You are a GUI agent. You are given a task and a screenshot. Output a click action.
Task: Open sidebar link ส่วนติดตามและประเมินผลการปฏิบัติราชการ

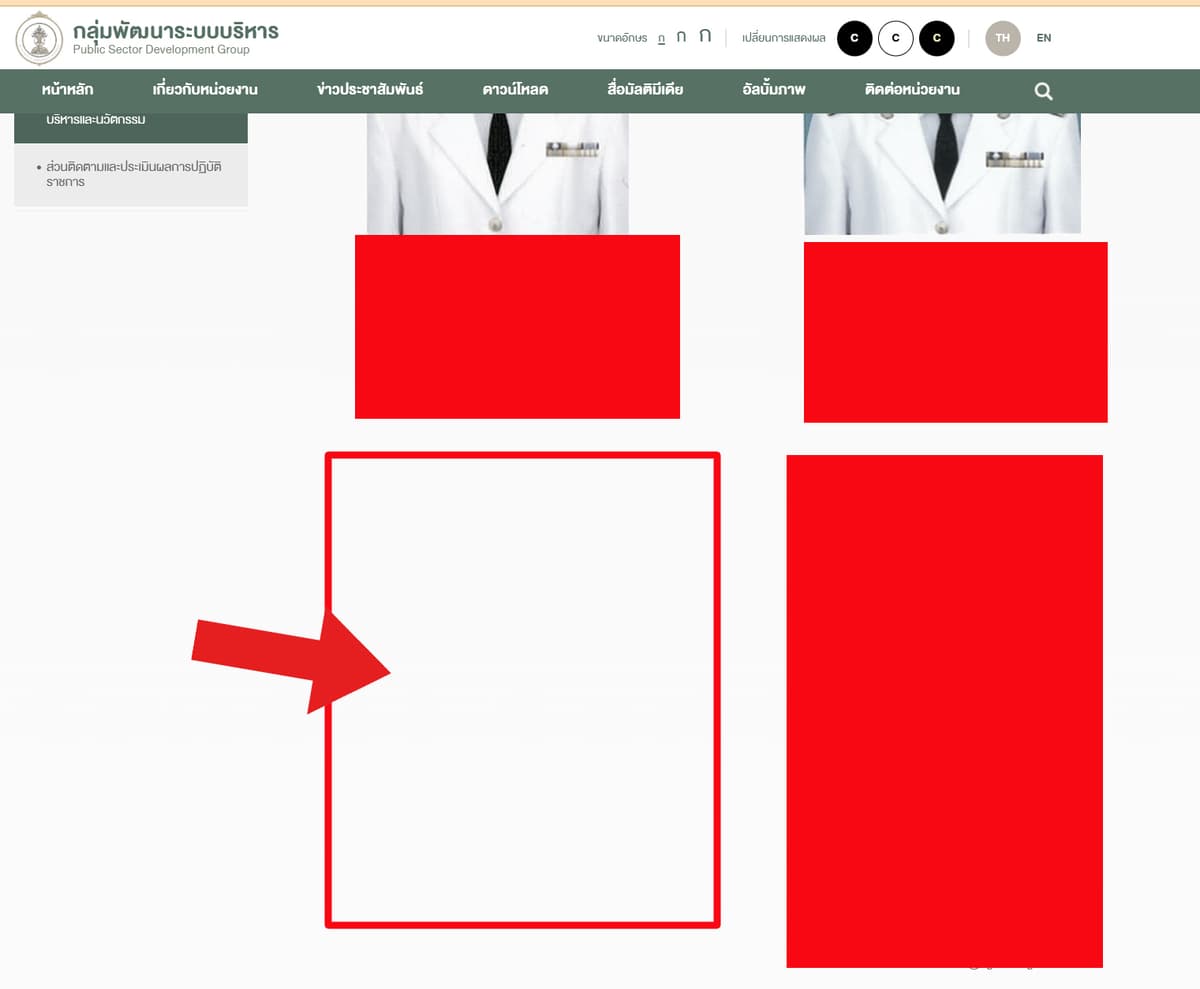(131, 175)
